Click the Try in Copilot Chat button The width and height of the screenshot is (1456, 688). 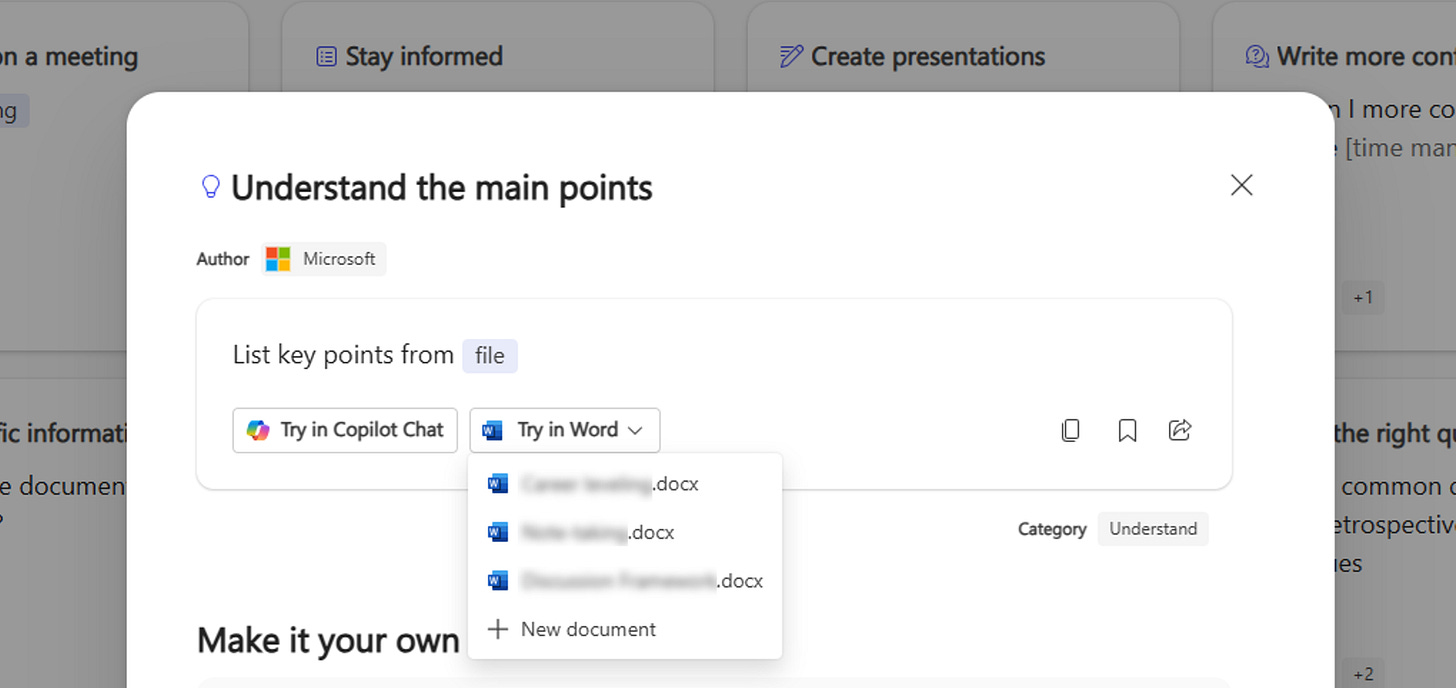[x=344, y=430]
